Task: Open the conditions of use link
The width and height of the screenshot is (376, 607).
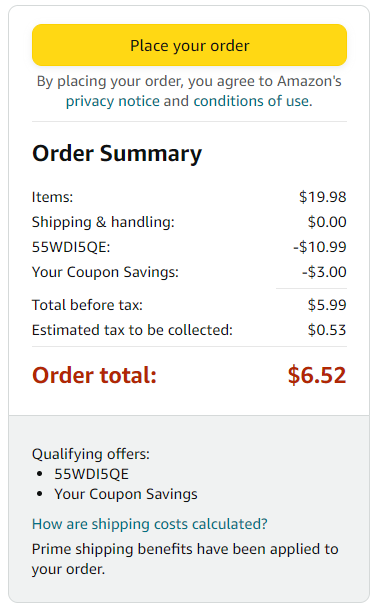Action: [253, 101]
